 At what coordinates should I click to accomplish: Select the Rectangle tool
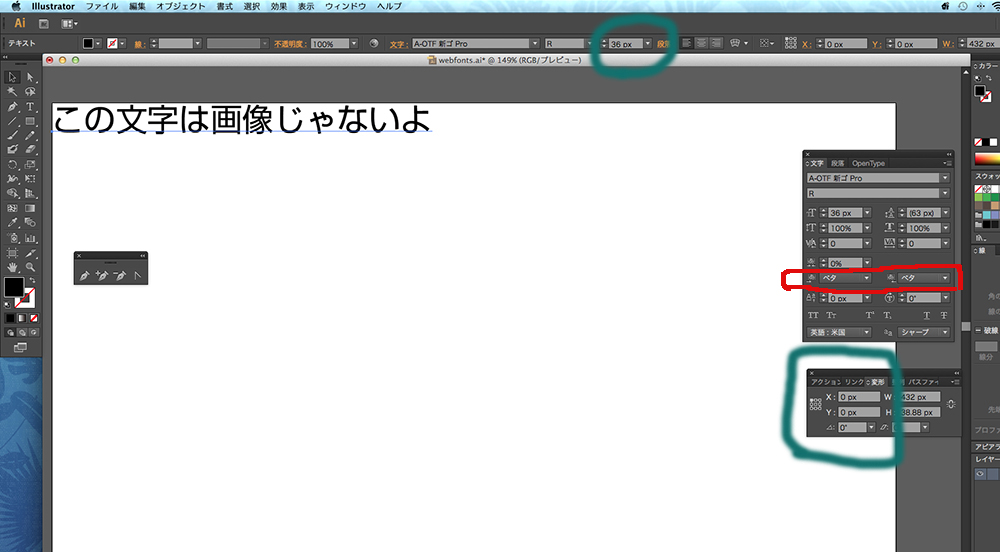point(30,121)
